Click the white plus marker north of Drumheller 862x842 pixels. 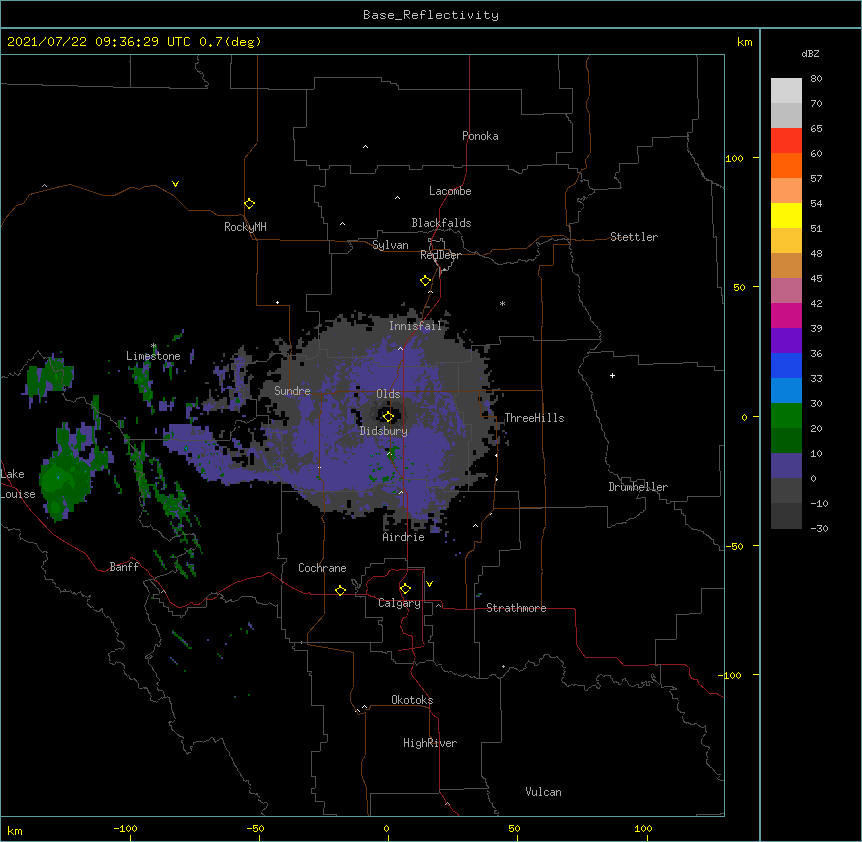tap(612, 375)
